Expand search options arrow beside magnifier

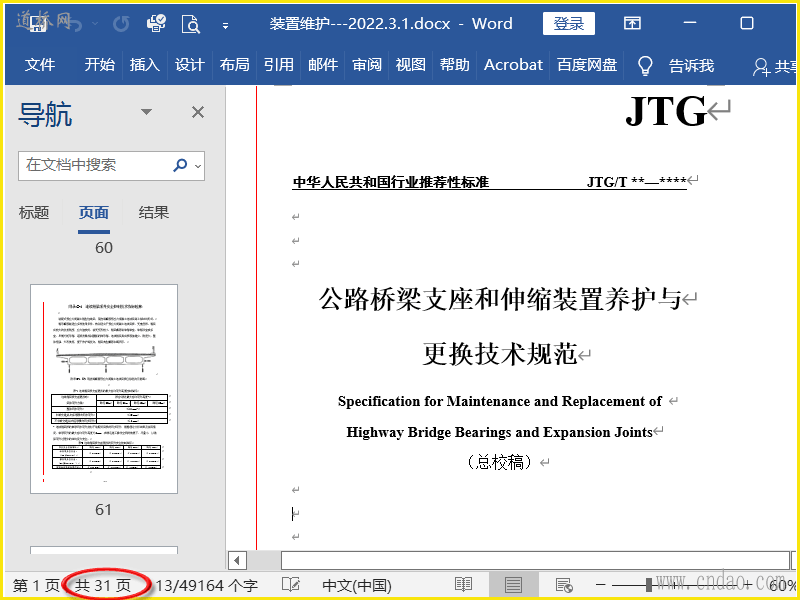(198, 166)
